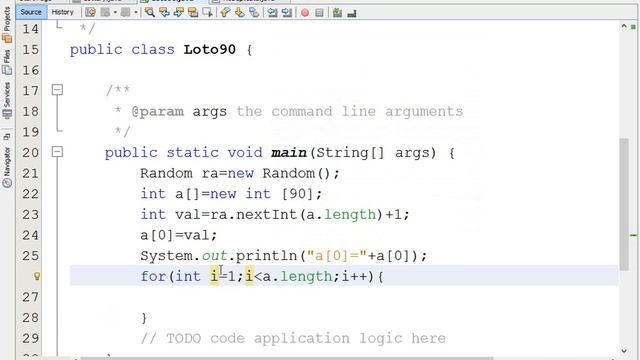
Task: Open the Forward navigation dropdown arrow
Action: [x=136, y=13]
